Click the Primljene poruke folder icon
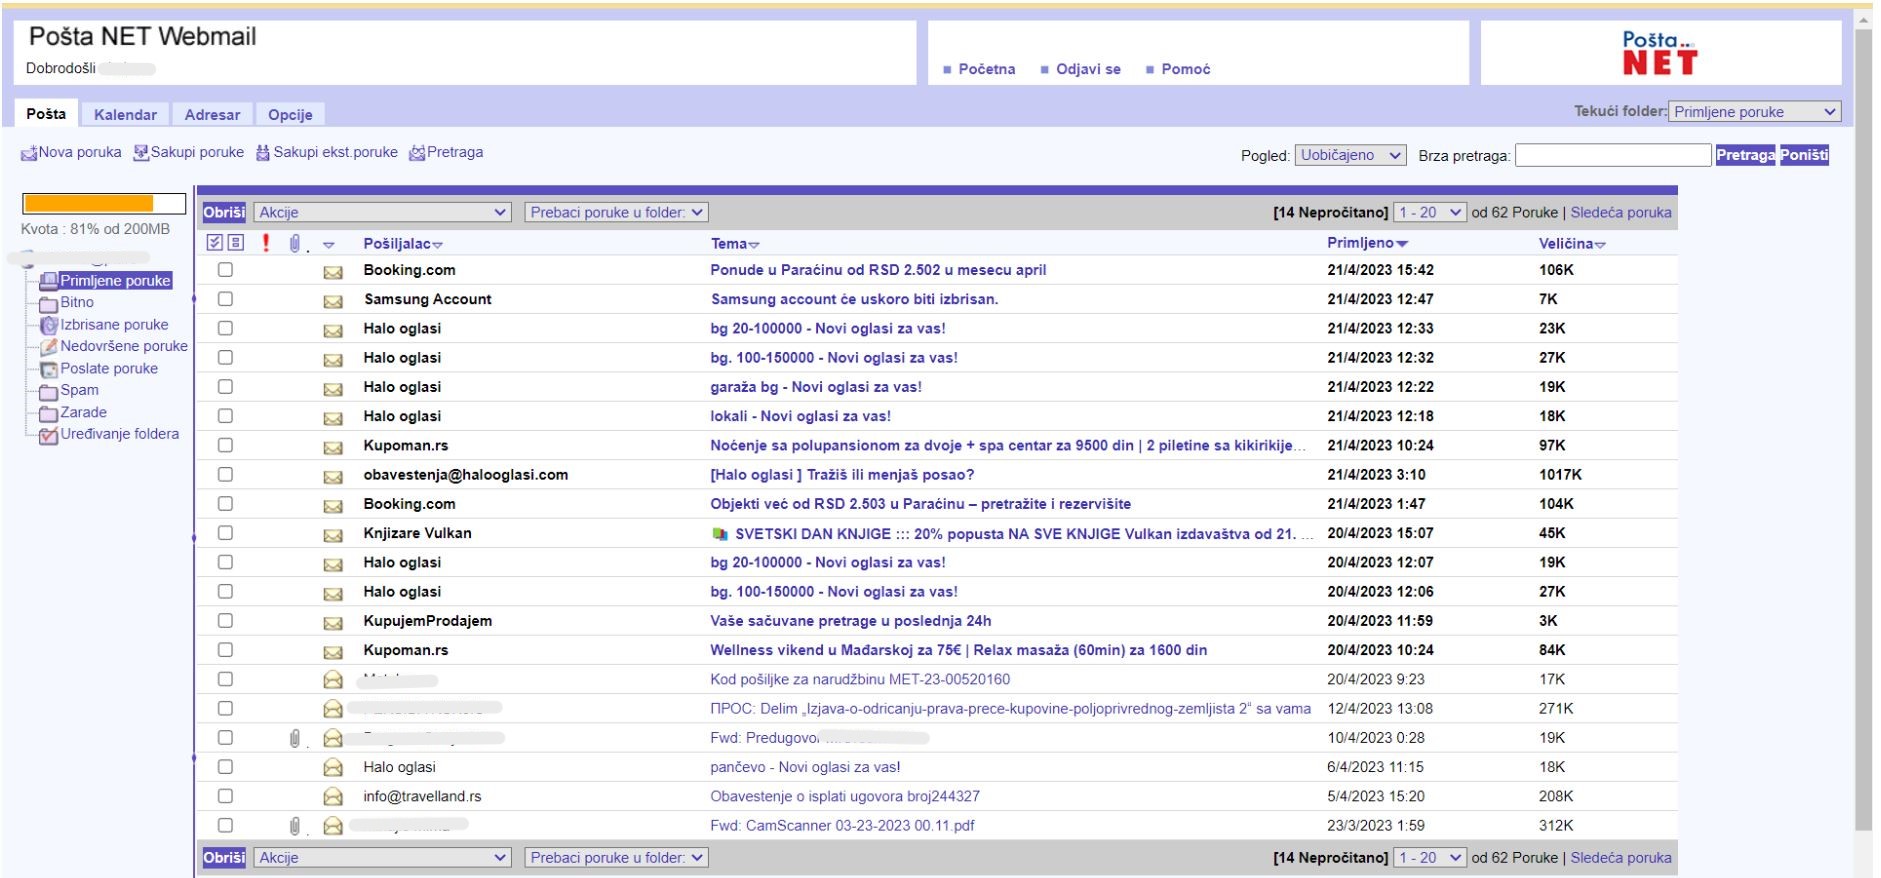The image size is (1881, 878). click(x=48, y=281)
